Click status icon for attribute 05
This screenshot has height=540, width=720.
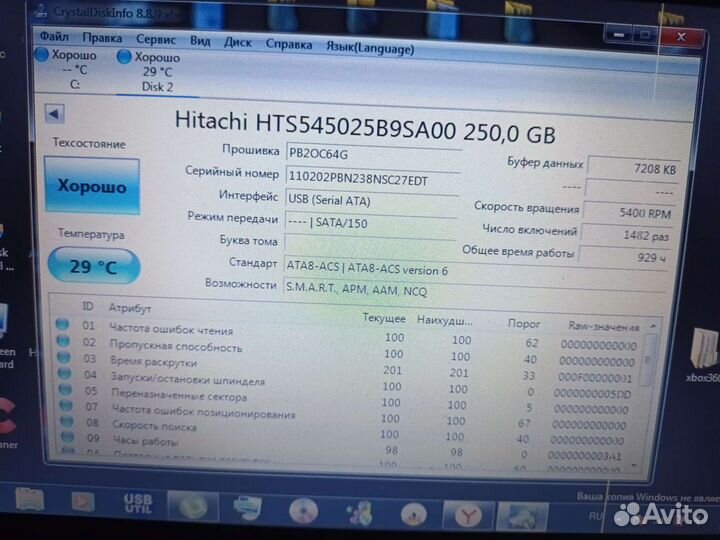[x=66, y=389]
